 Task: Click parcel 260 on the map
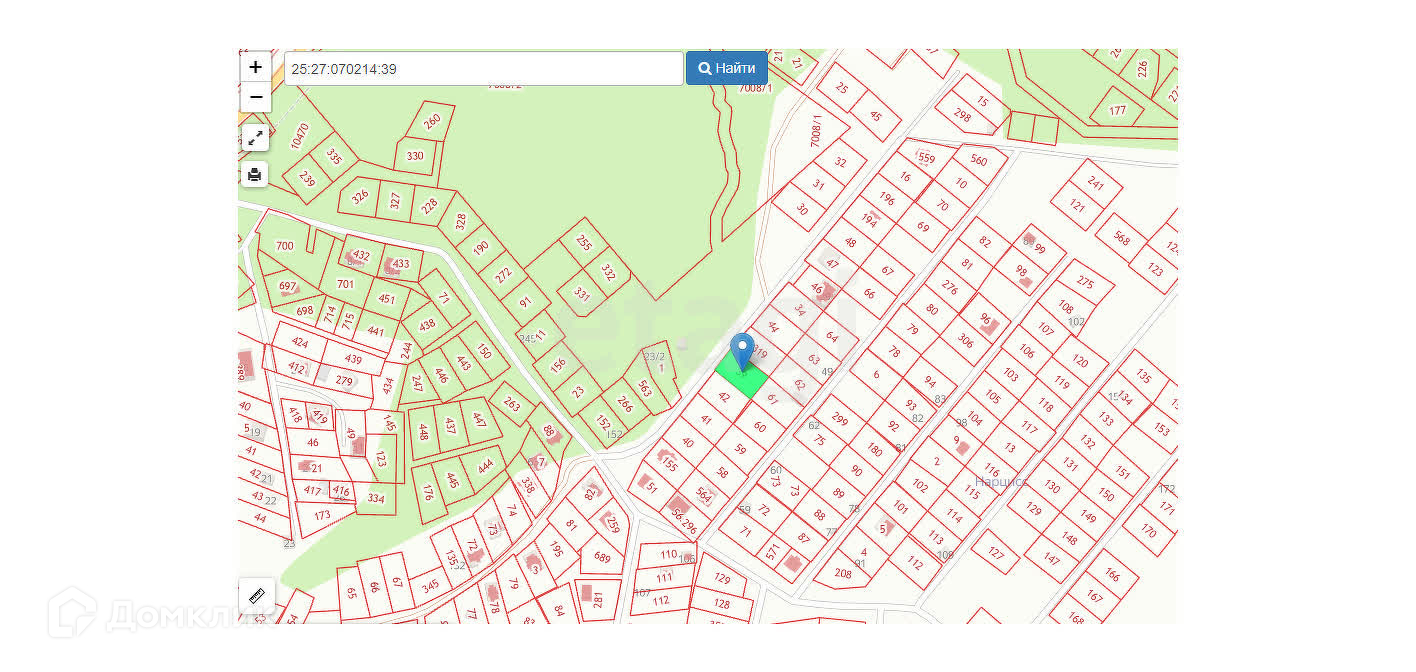(431, 121)
